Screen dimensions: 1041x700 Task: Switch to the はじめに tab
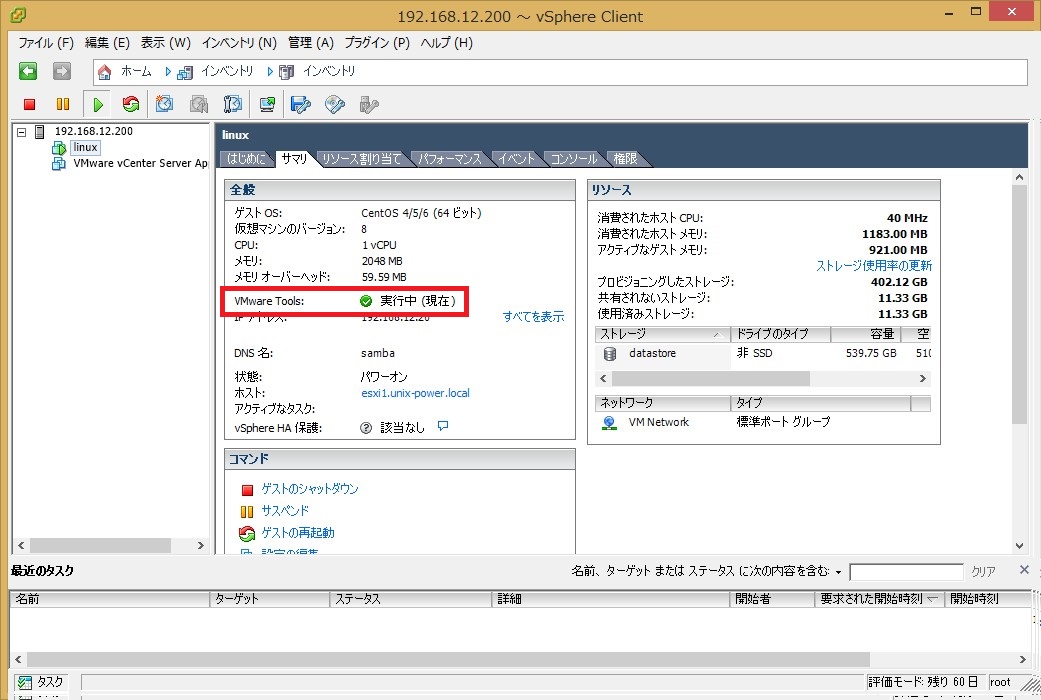coord(246,159)
